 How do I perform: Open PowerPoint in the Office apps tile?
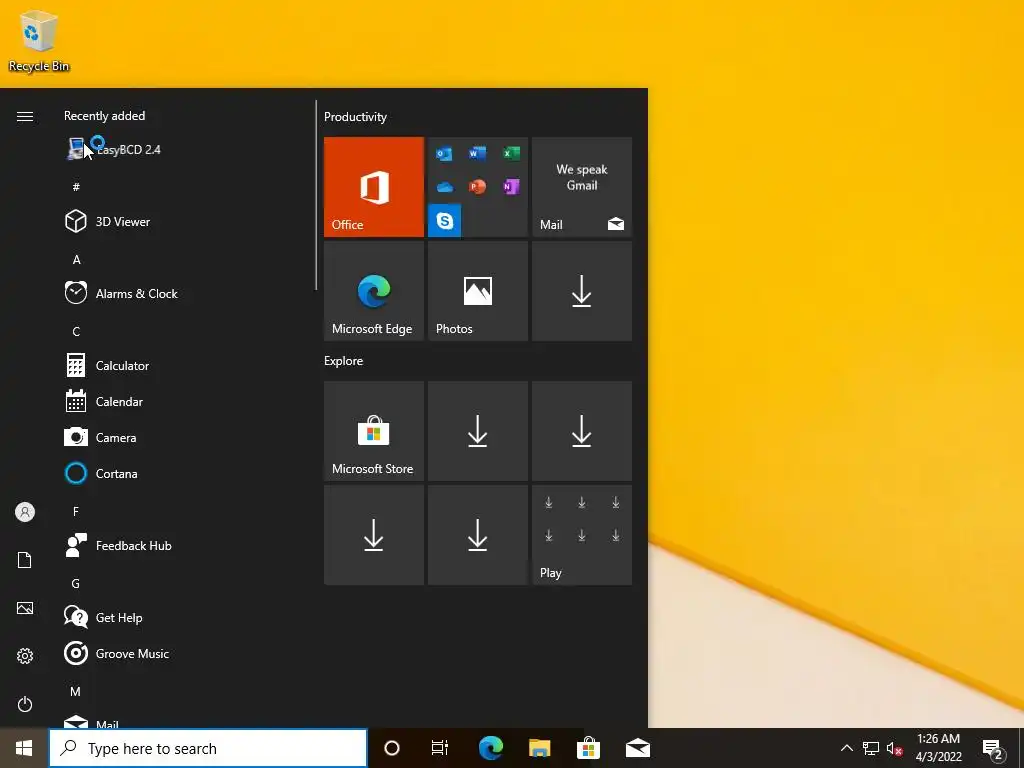pyautogui.click(x=477, y=187)
